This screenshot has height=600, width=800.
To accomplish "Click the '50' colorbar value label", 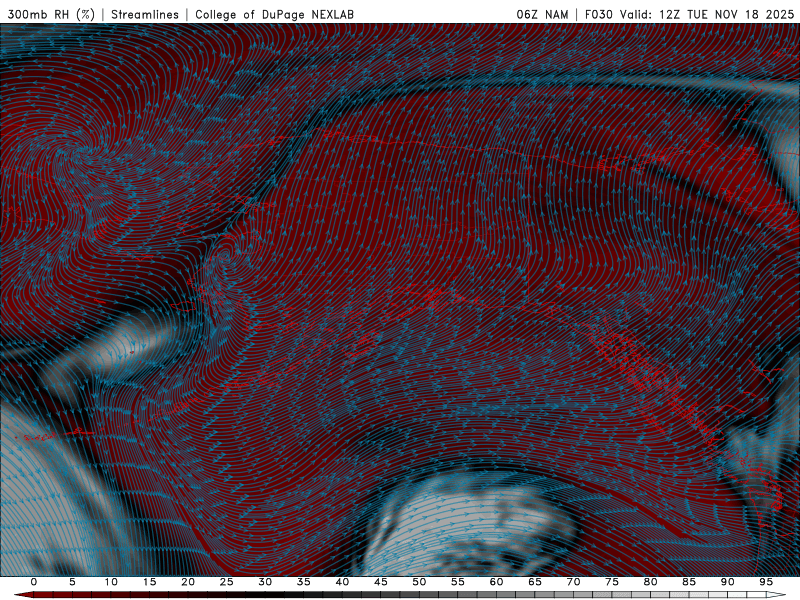I will pyautogui.click(x=419, y=582).
